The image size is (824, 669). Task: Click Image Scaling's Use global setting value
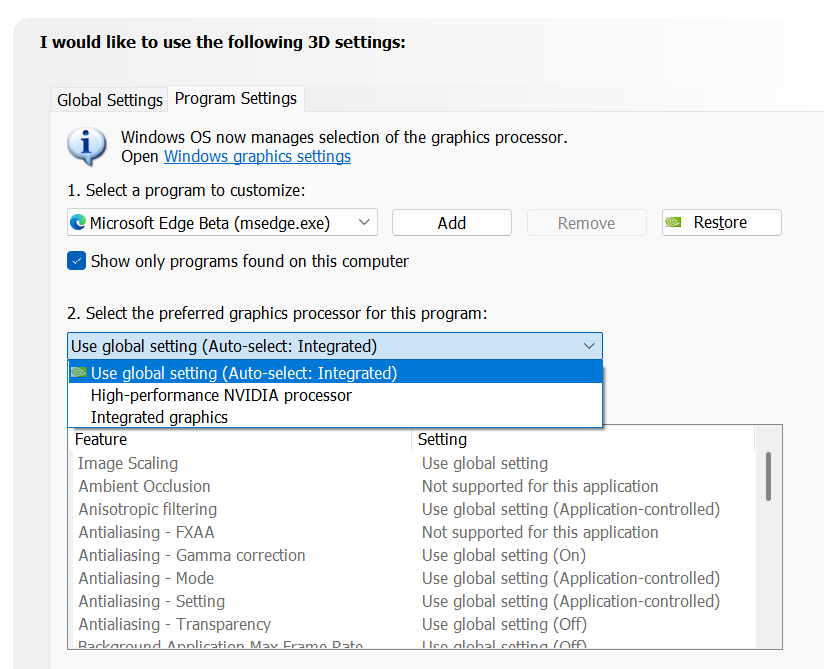(x=485, y=464)
